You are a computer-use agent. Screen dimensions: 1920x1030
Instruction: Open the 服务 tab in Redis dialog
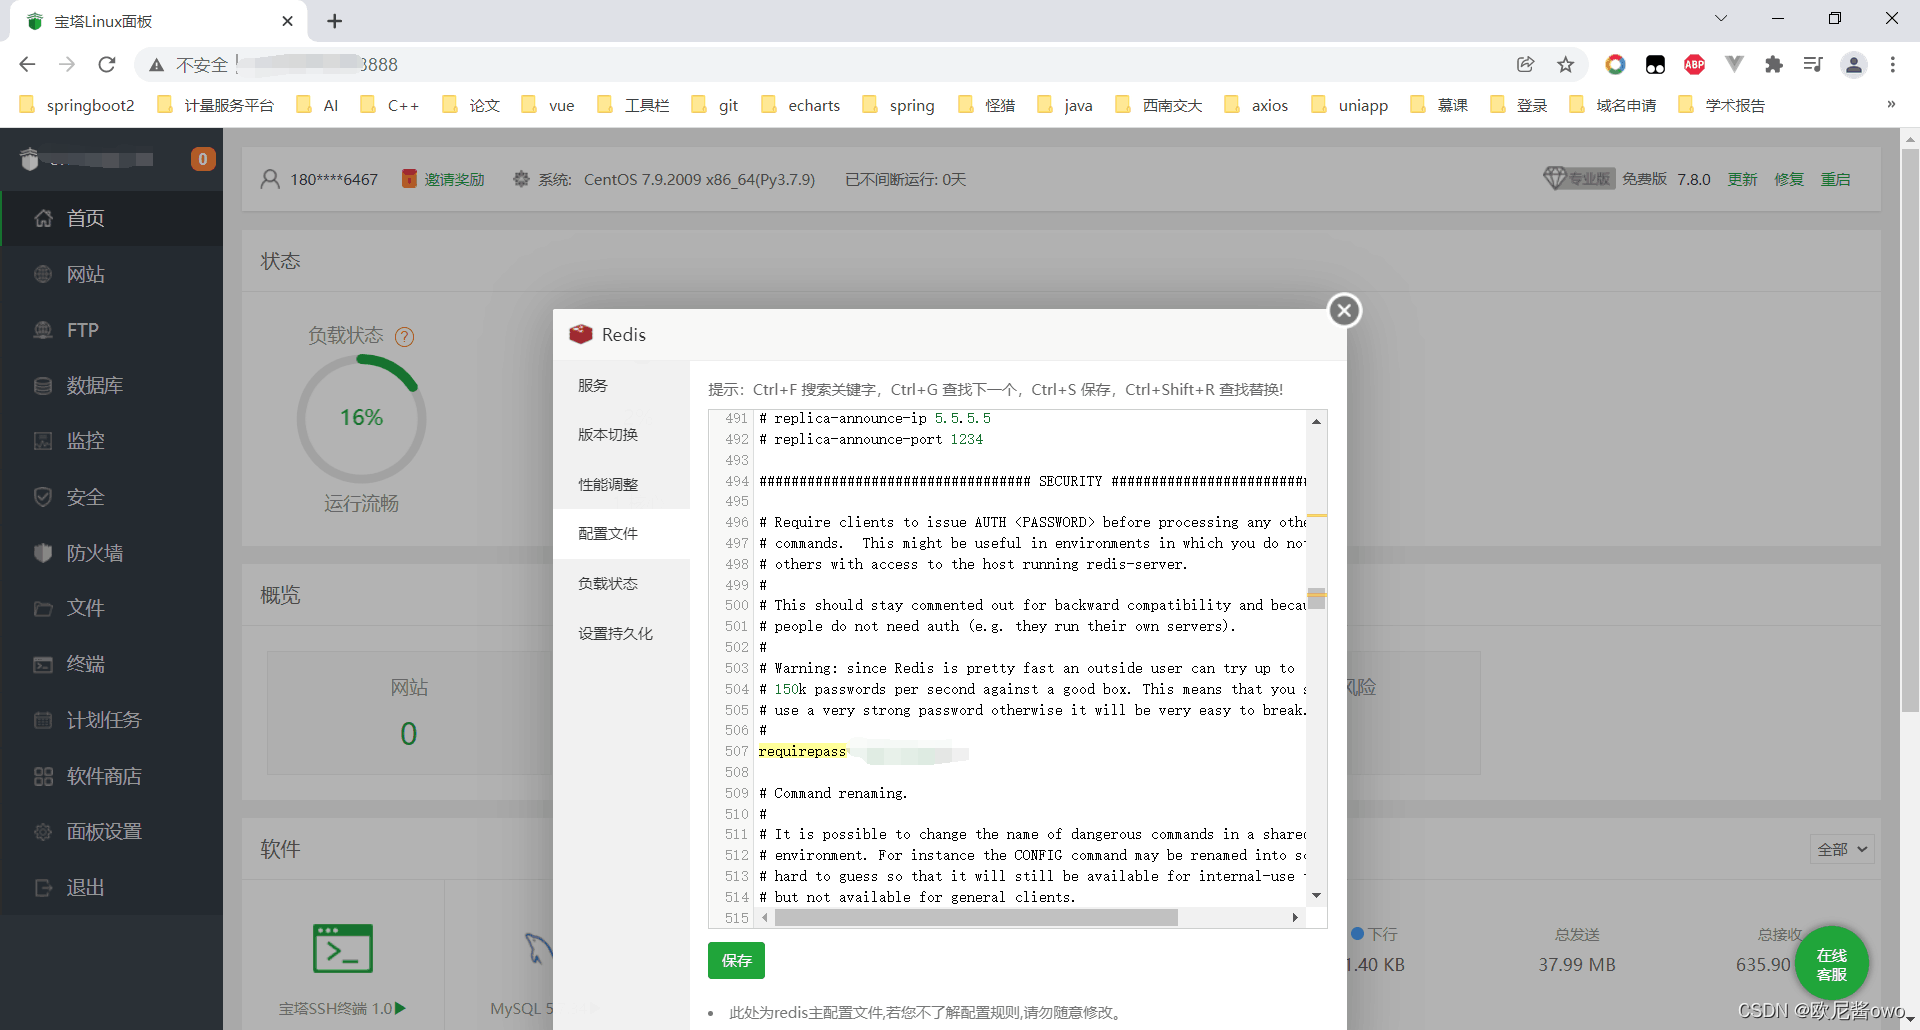(x=621, y=385)
